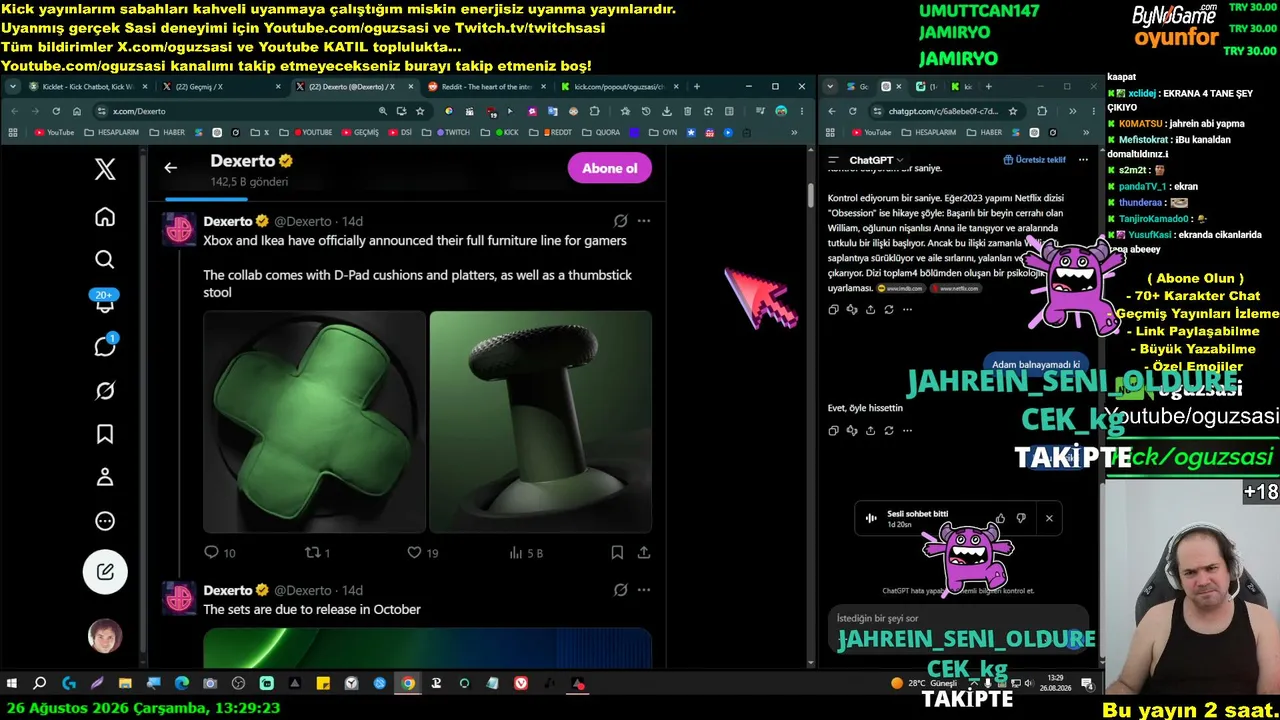
Task: Bookmark the Xbox and Ikea post
Action: (x=617, y=552)
